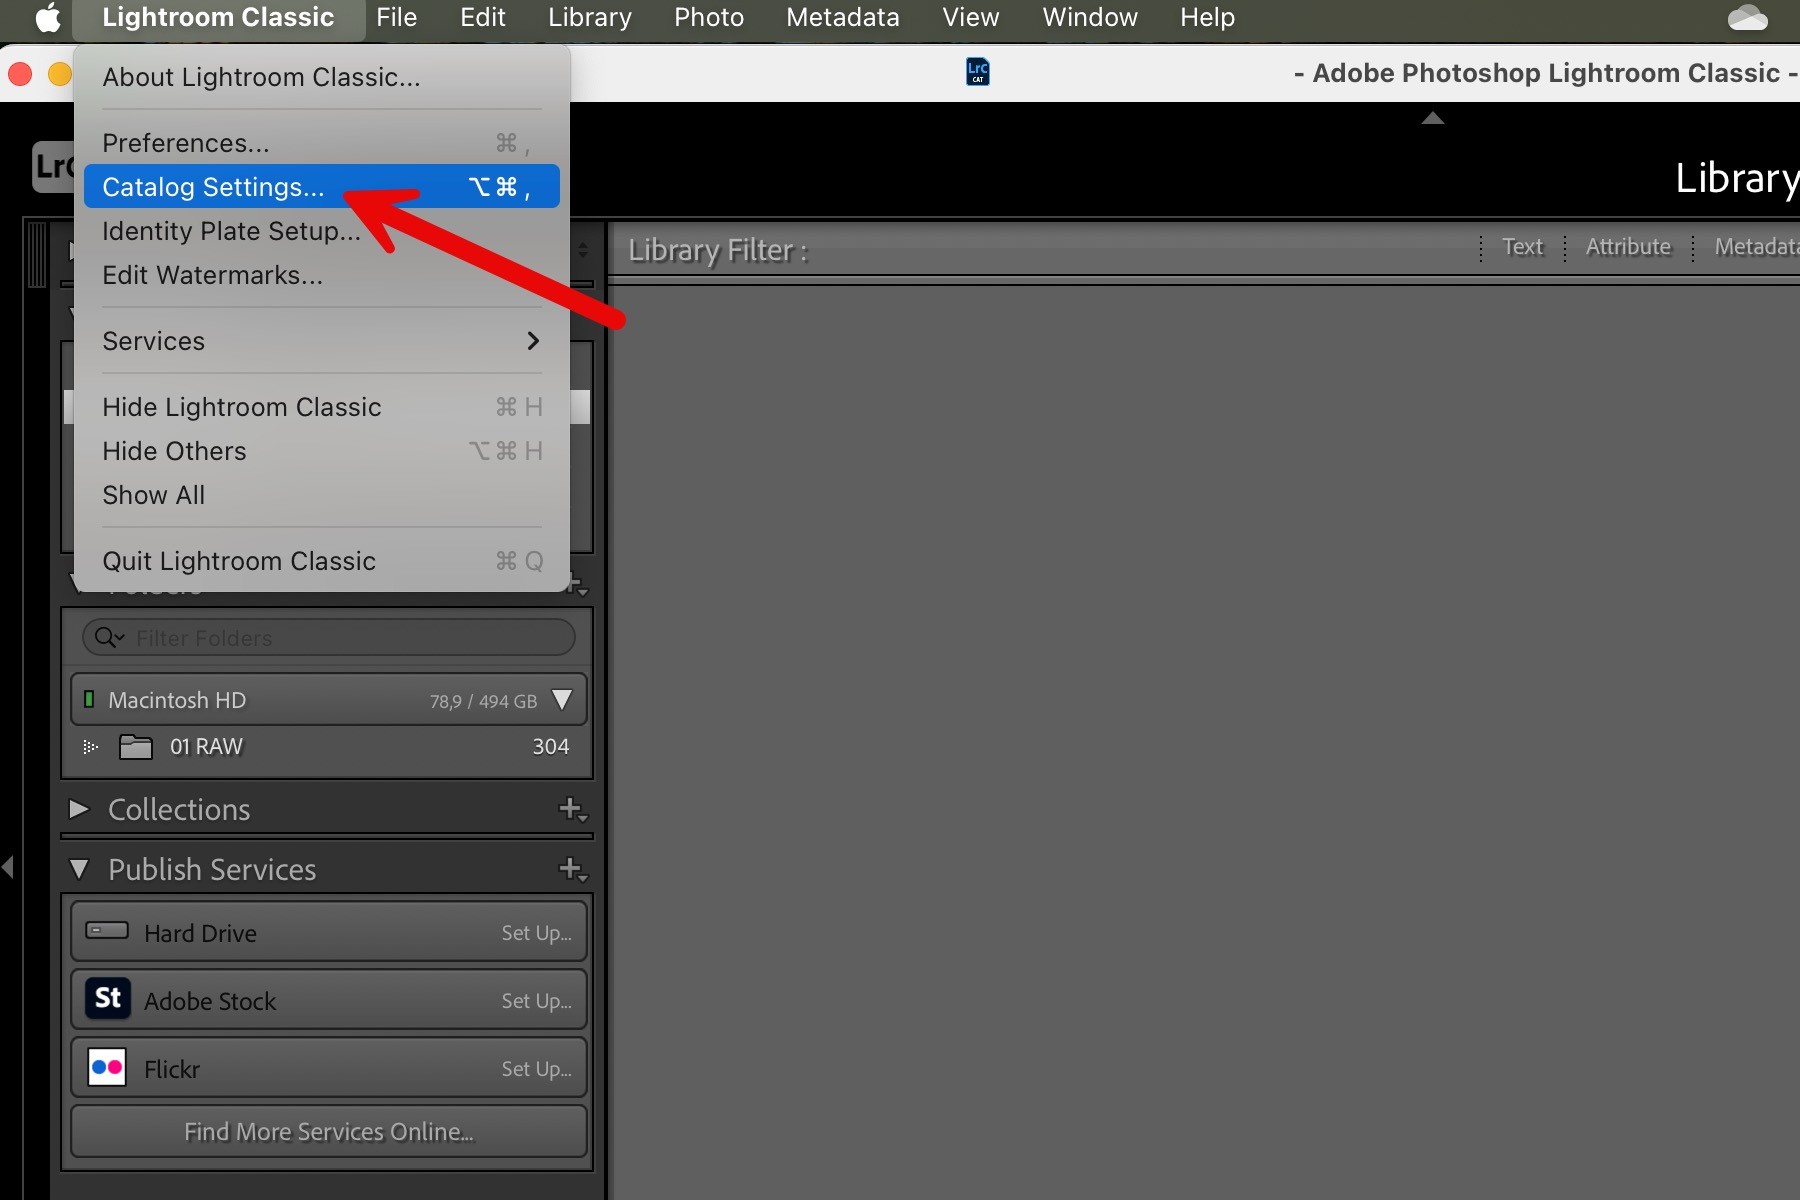Select Hide Lightroom Classic
The height and width of the screenshot is (1200, 1800).
pos(322,407)
